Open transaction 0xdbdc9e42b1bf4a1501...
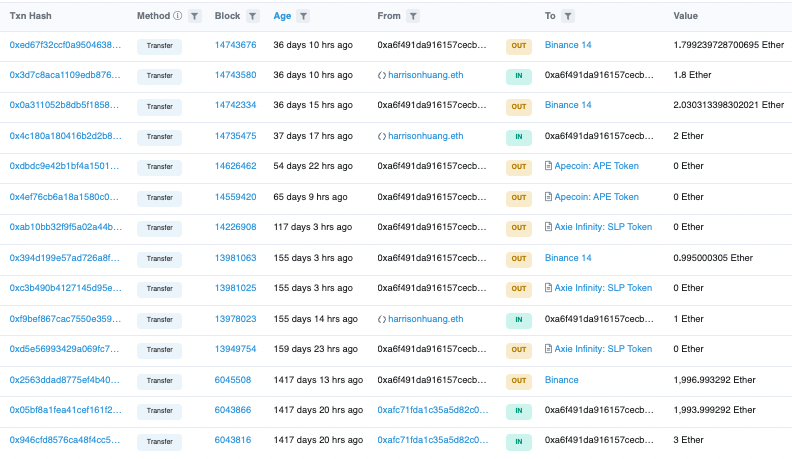Image resolution: width=792 pixels, height=459 pixels. [64, 166]
